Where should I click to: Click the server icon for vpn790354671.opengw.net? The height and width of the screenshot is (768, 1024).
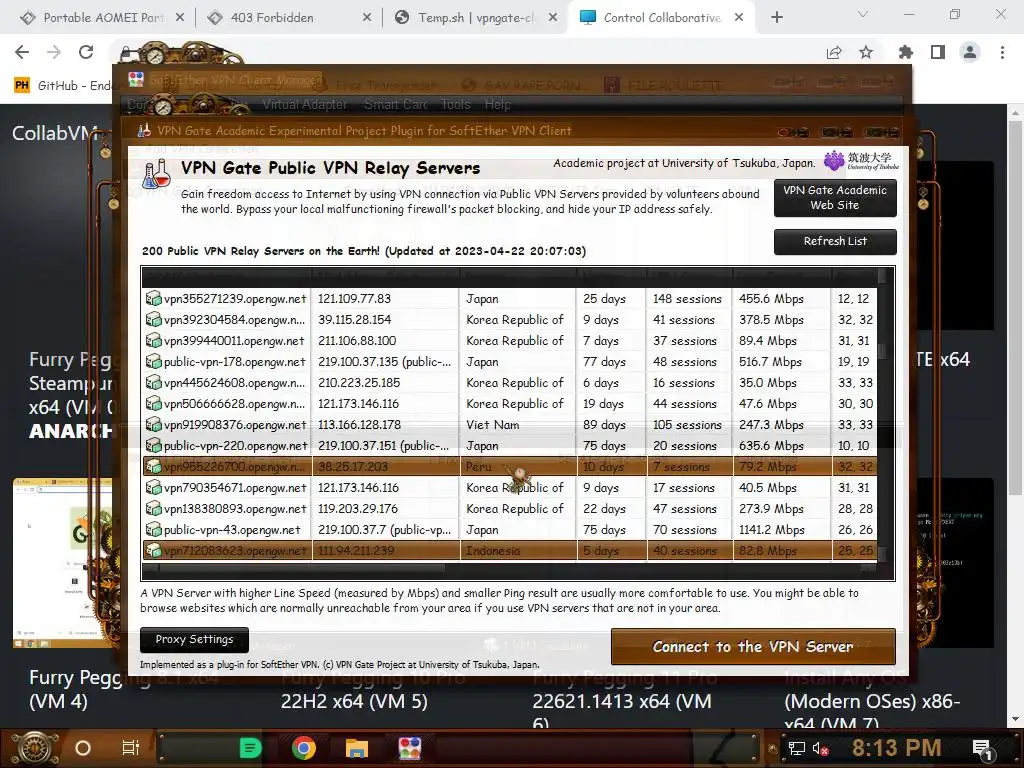(153, 487)
